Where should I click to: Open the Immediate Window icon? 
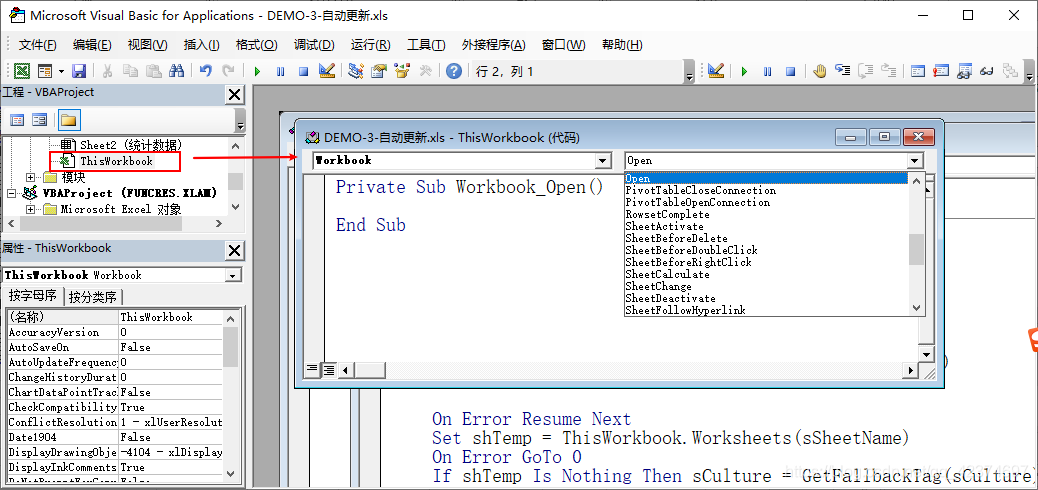tap(941, 72)
